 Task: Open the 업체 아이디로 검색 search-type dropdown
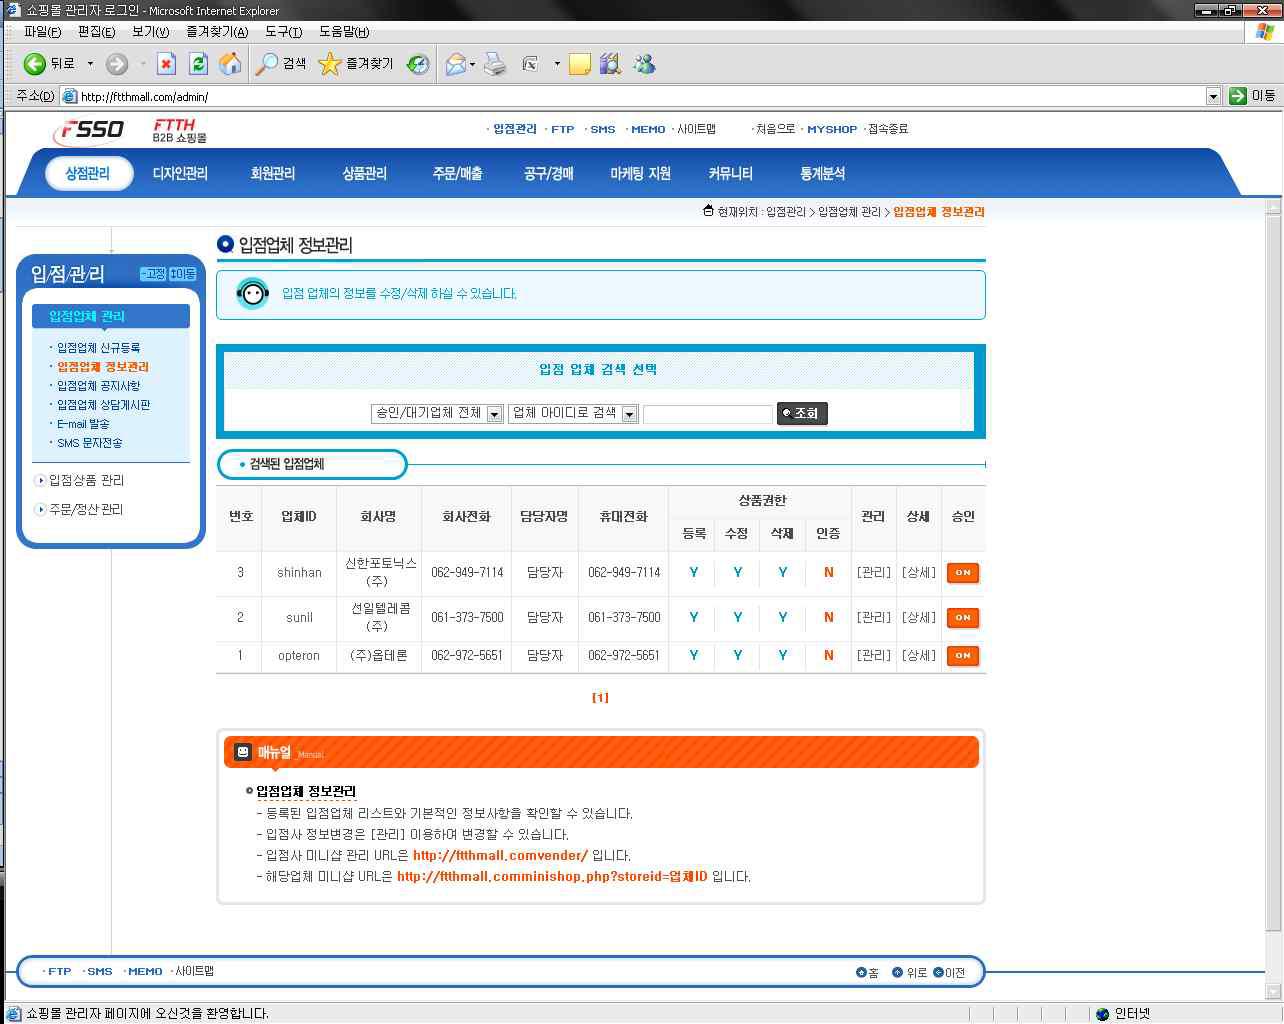coord(573,413)
